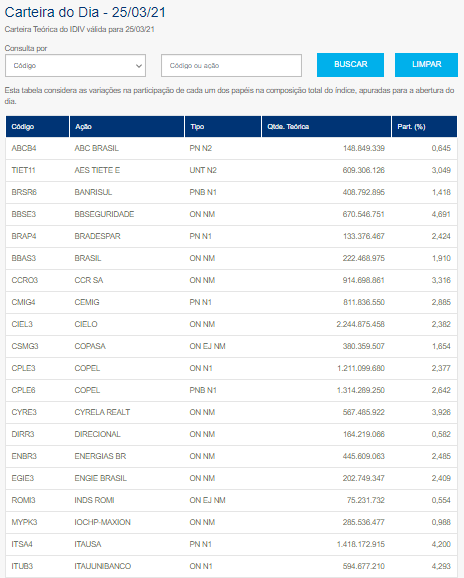Click the ITAUSA stock name
The height and width of the screenshot is (578, 464).
pos(88,544)
